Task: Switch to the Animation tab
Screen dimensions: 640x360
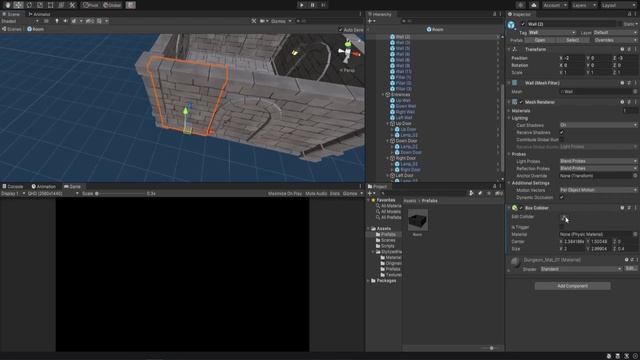Action: (44, 187)
